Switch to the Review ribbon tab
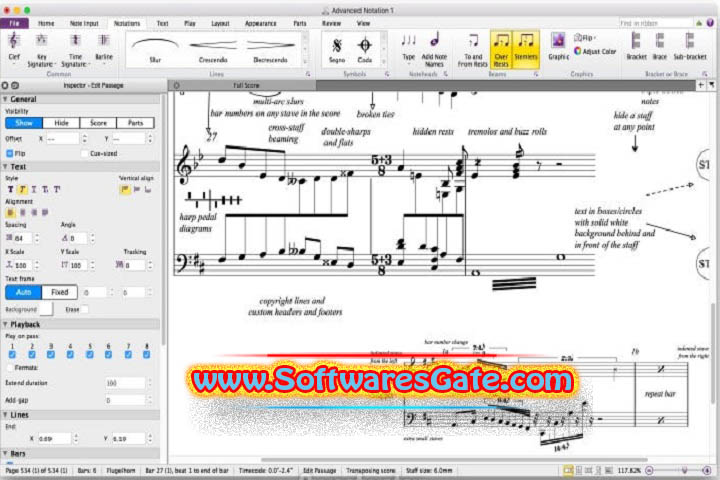The height and width of the screenshot is (480, 720). (x=331, y=23)
